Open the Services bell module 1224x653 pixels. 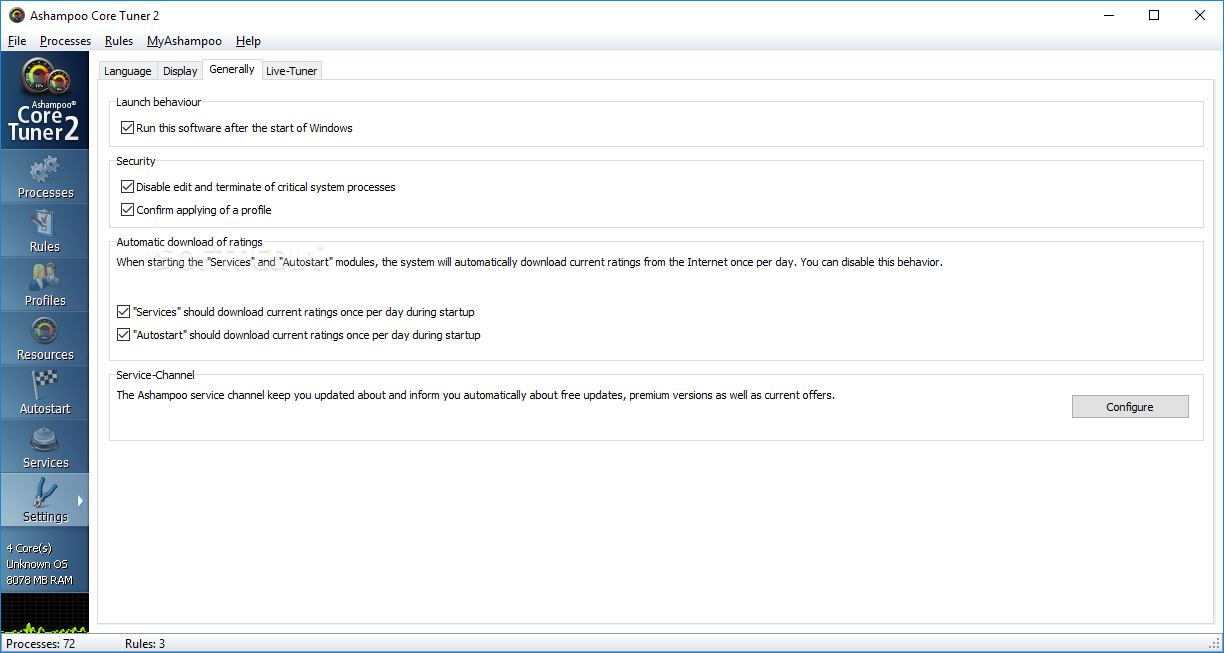[45, 447]
